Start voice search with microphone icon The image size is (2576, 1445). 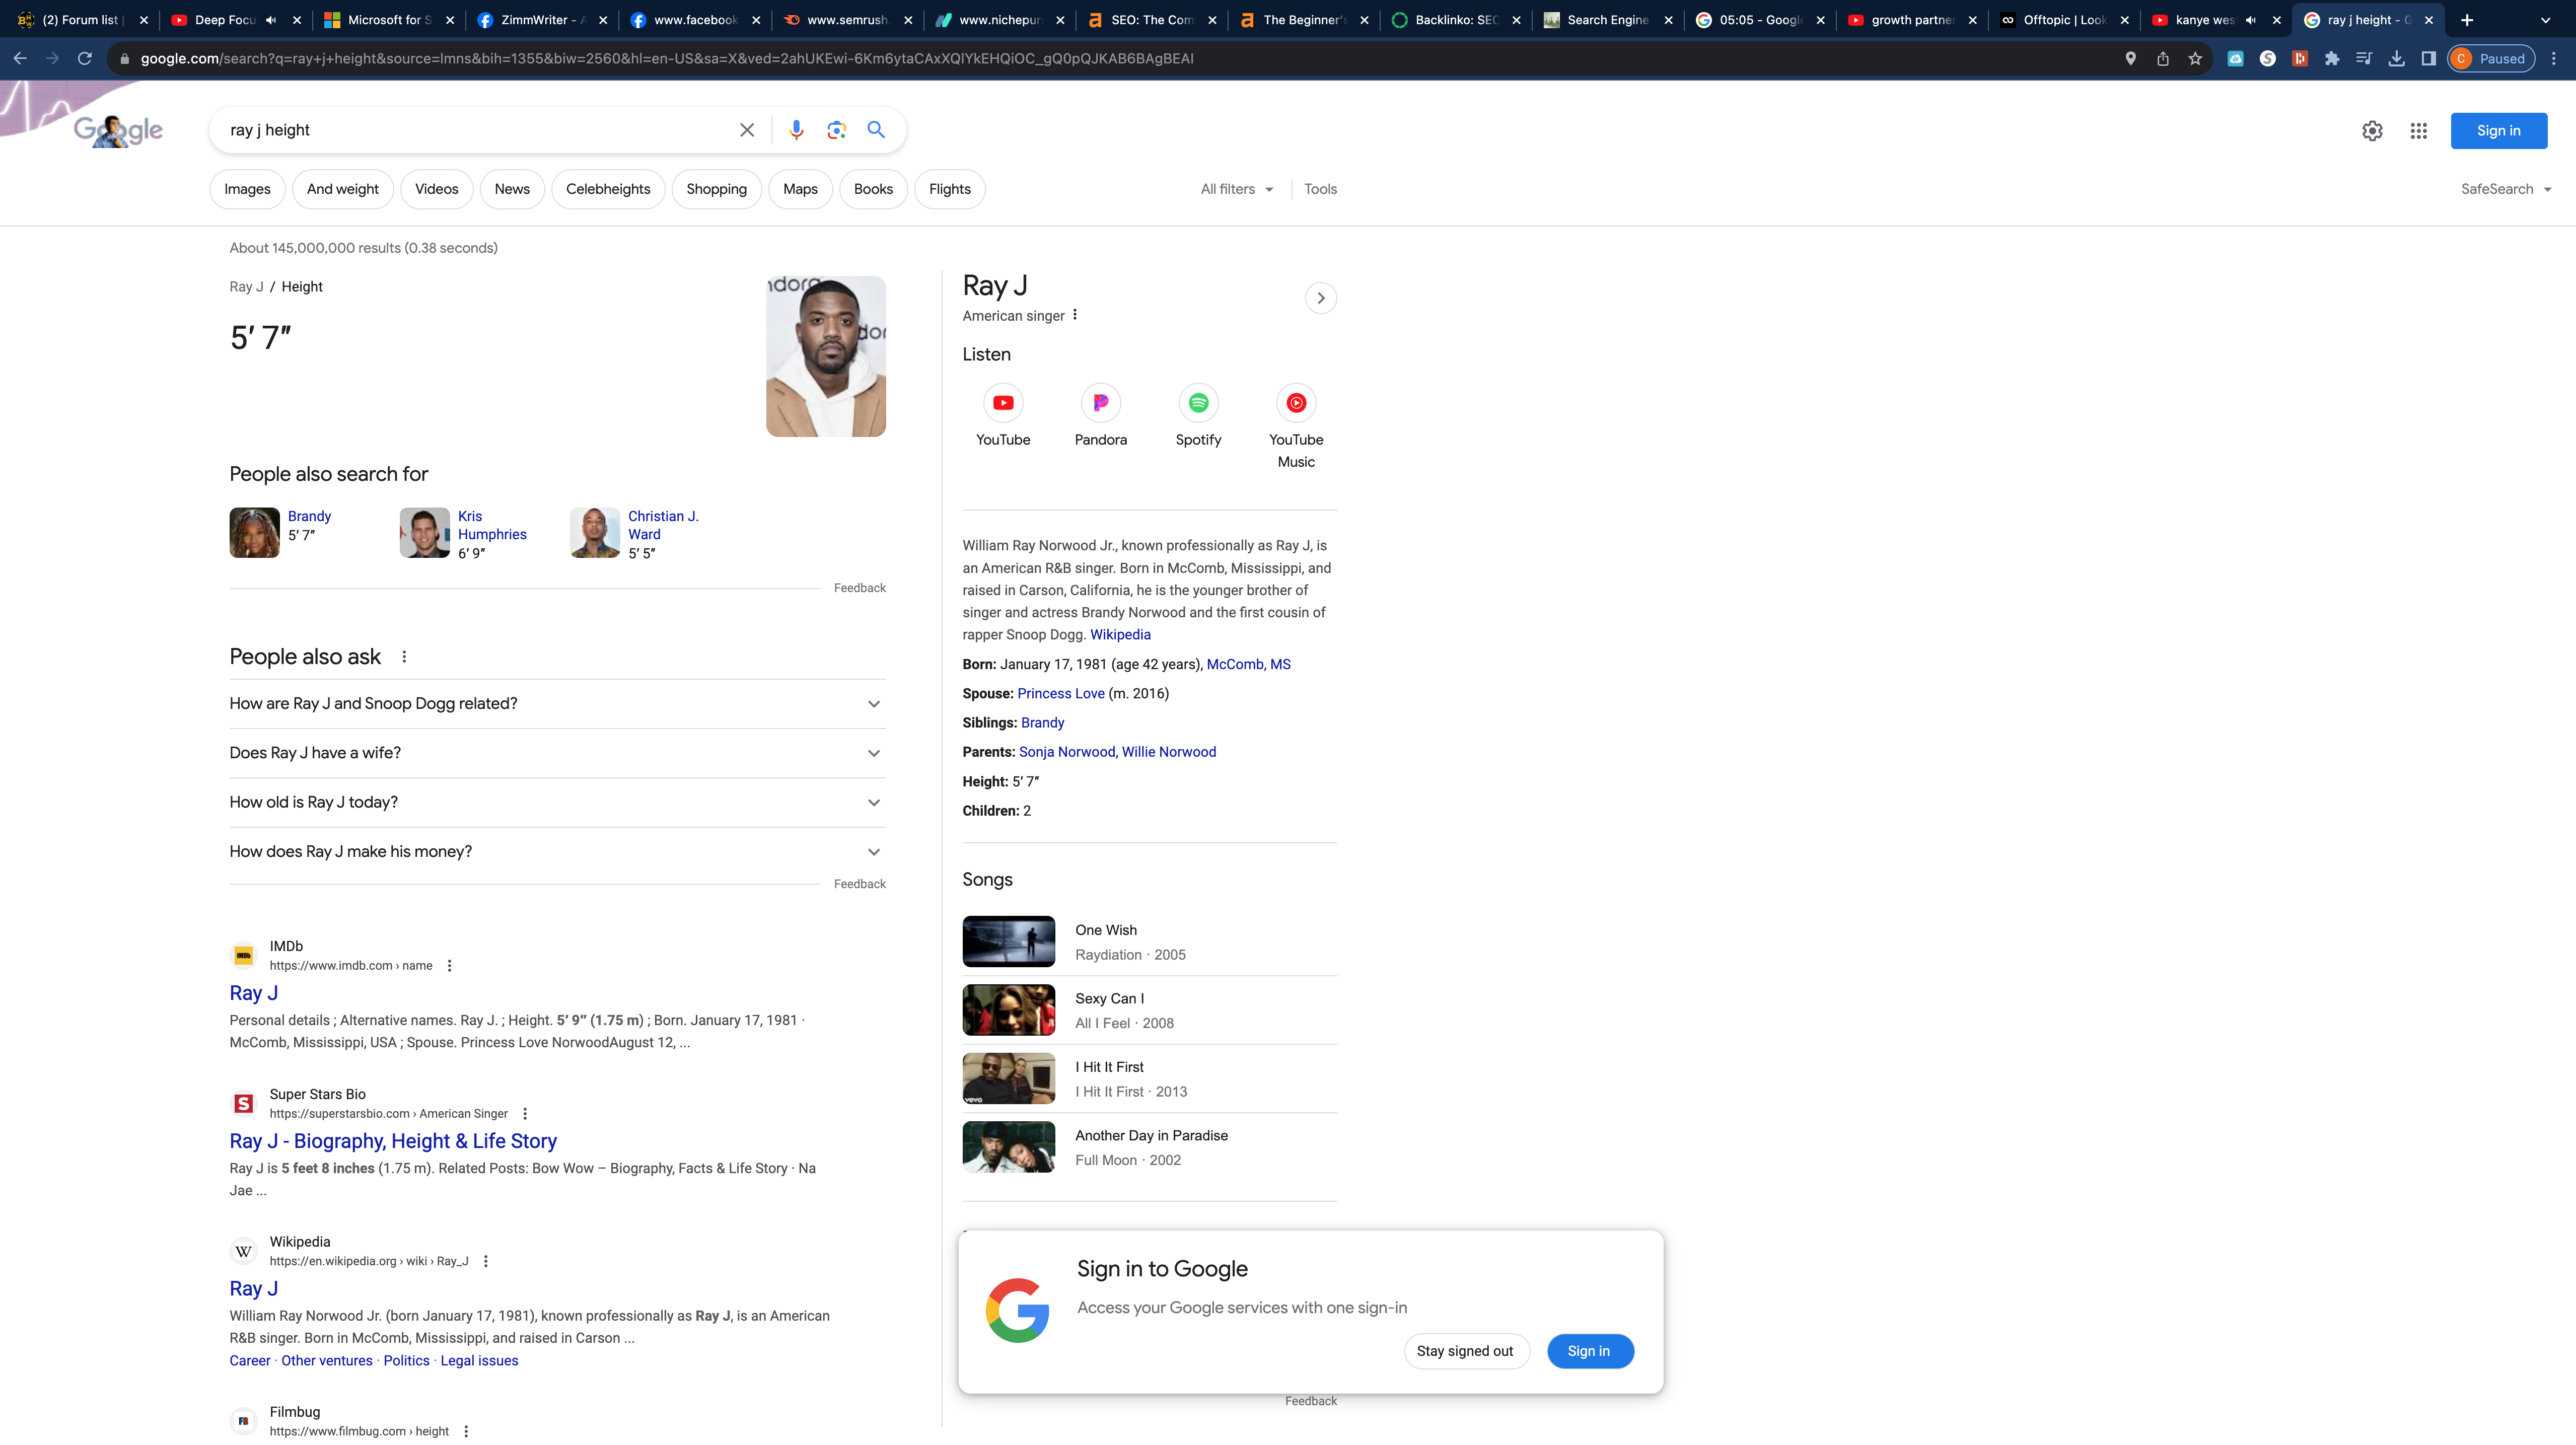(x=796, y=130)
